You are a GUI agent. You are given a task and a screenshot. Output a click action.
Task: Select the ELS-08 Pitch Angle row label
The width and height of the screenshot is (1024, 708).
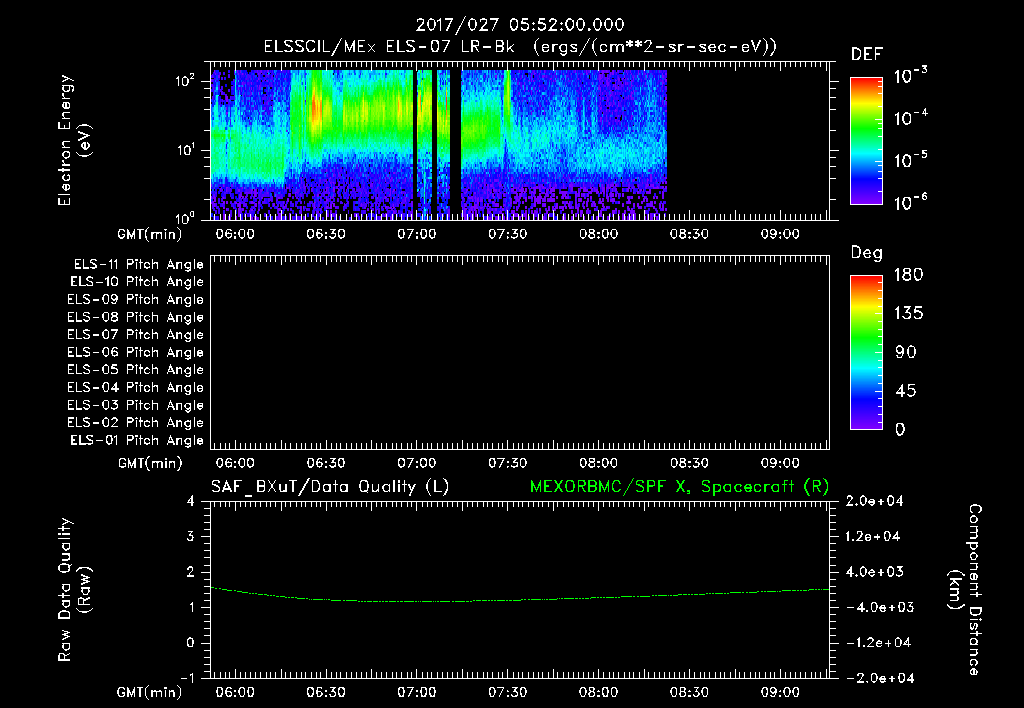pyautogui.click(x=135, y=317)
